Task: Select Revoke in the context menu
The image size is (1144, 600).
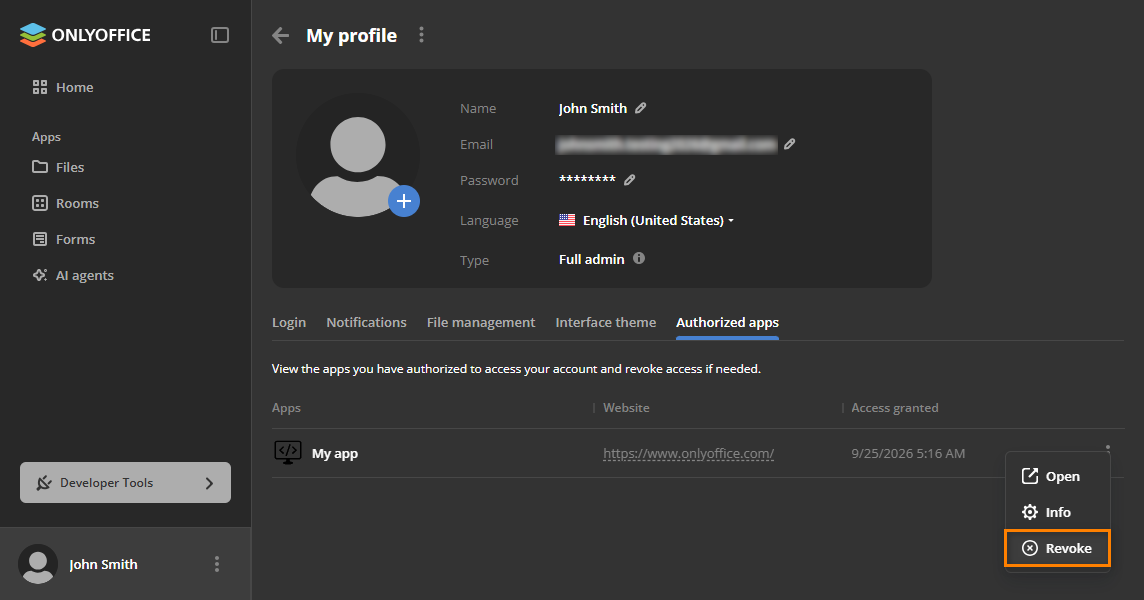Action: [1057, 548]
